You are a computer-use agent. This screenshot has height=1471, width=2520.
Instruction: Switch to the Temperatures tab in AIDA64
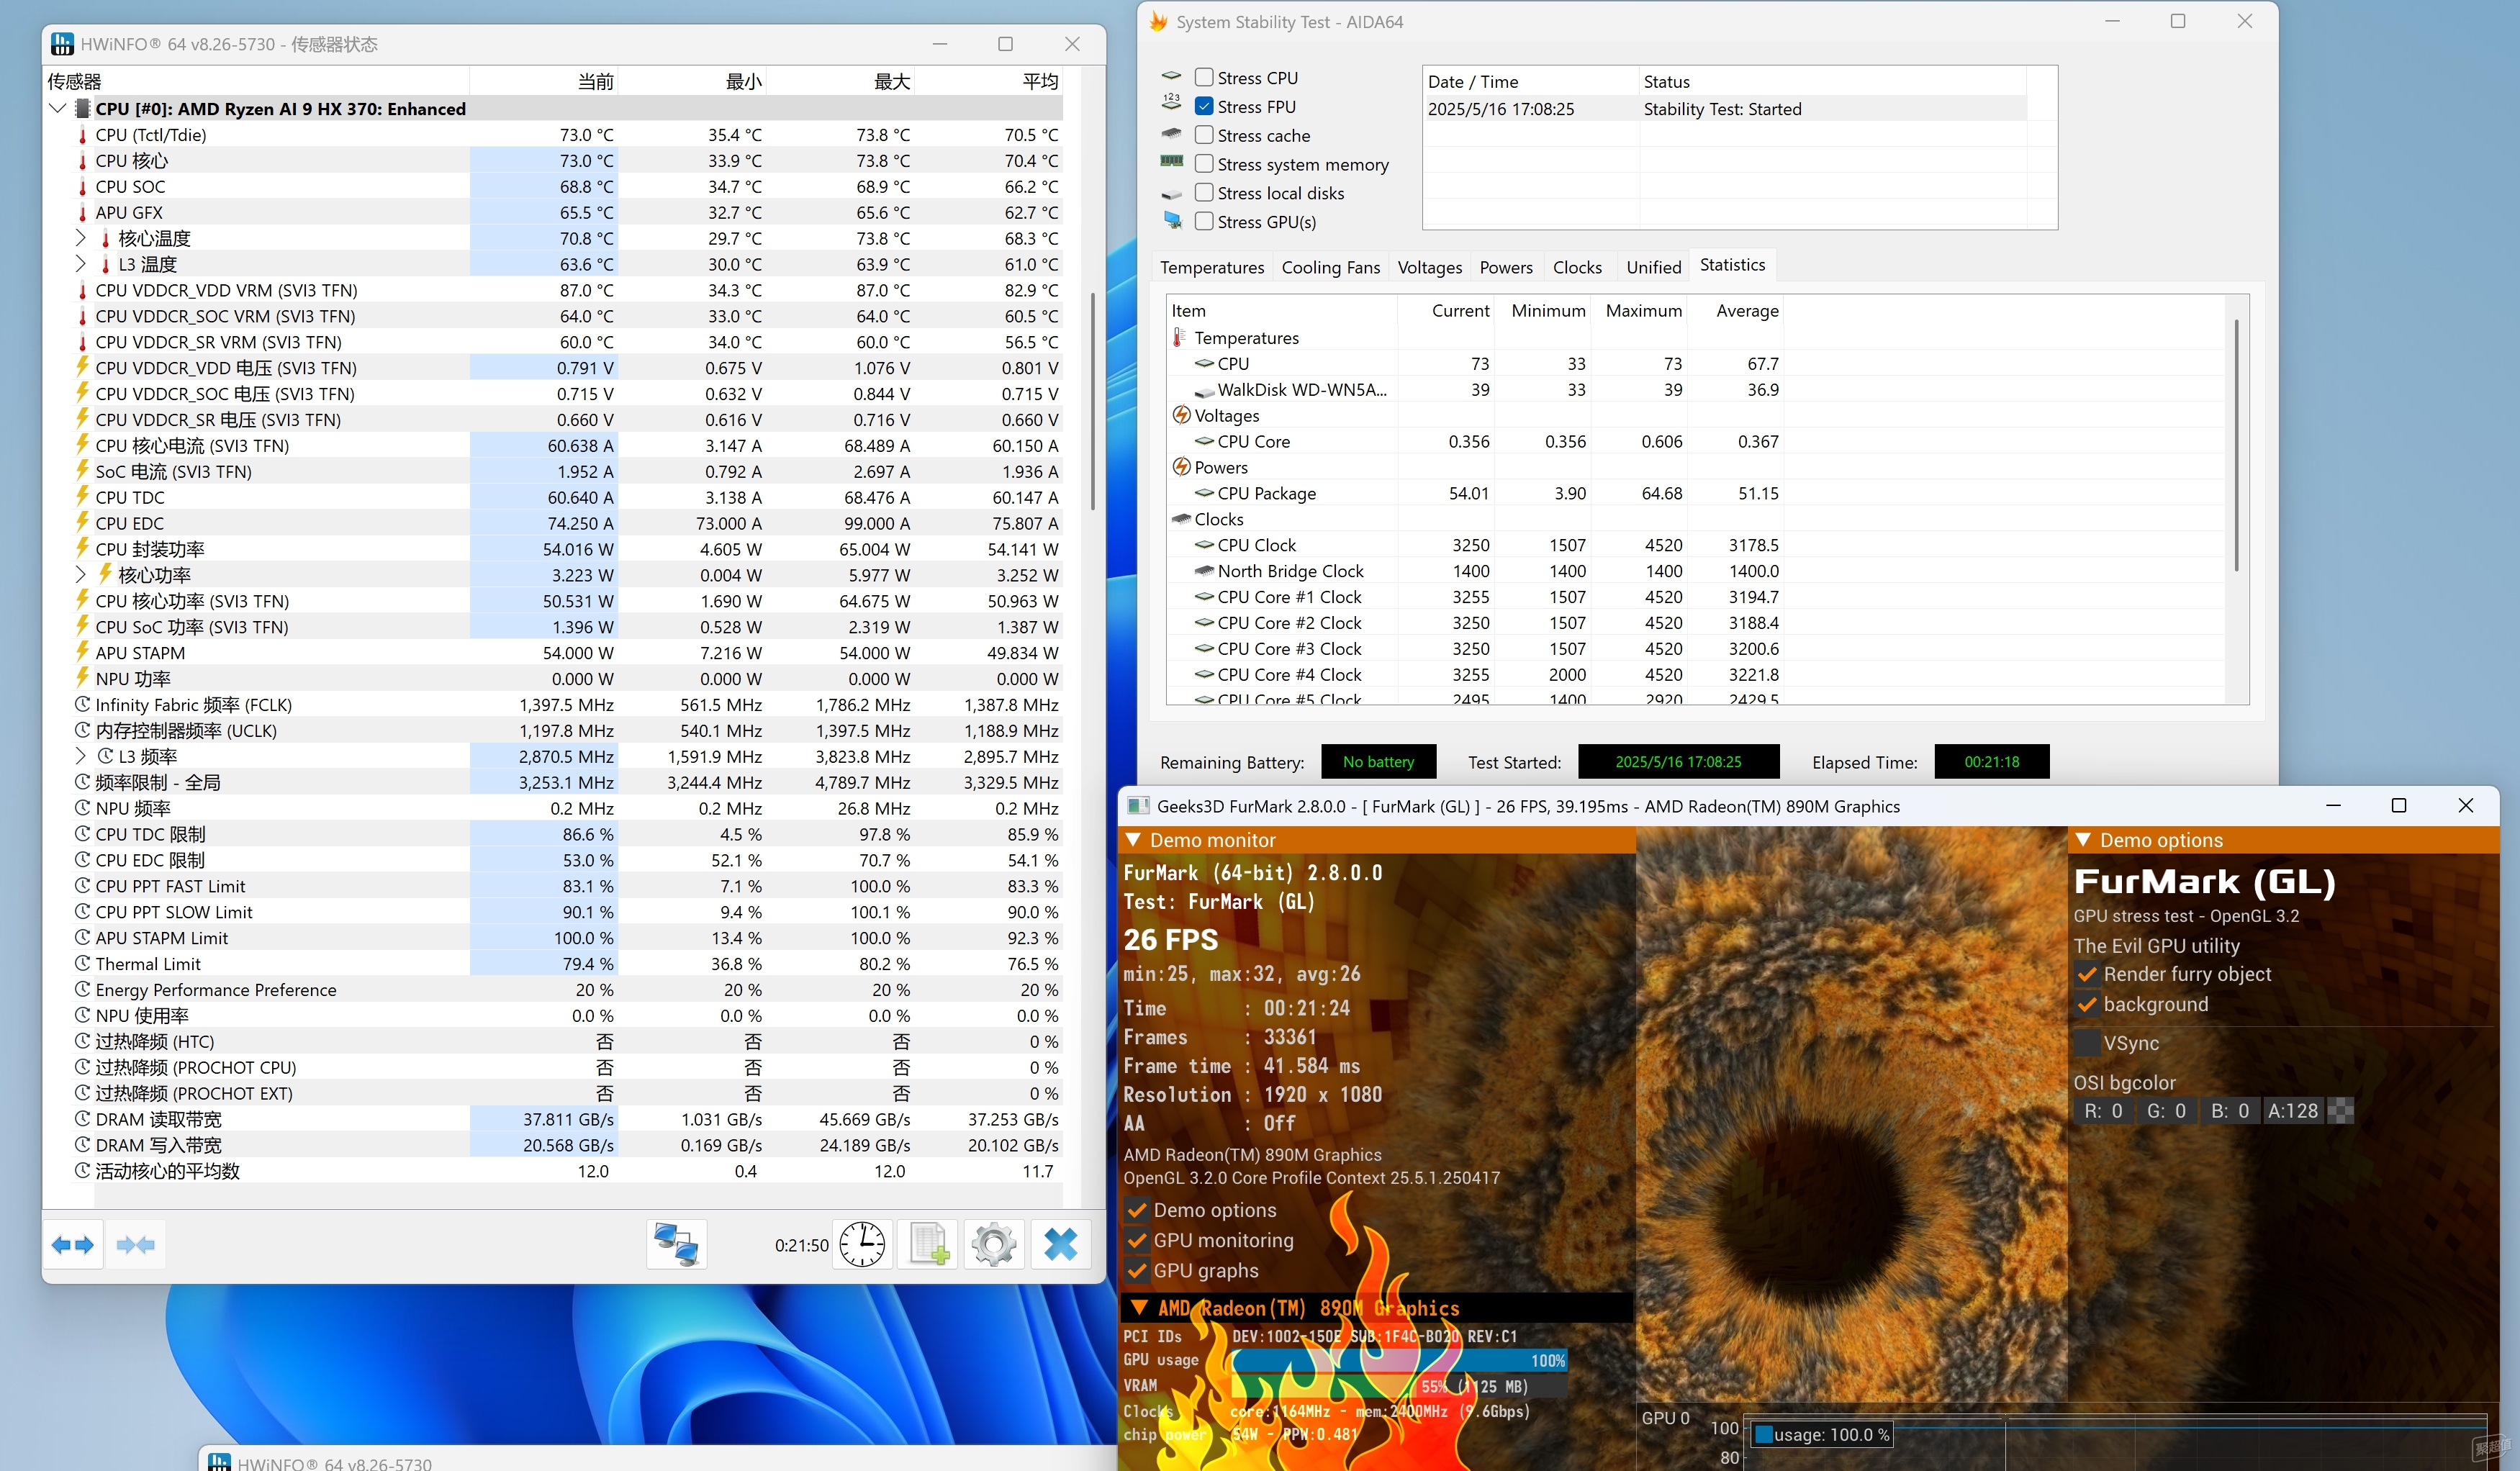[x=1212, y=267]
